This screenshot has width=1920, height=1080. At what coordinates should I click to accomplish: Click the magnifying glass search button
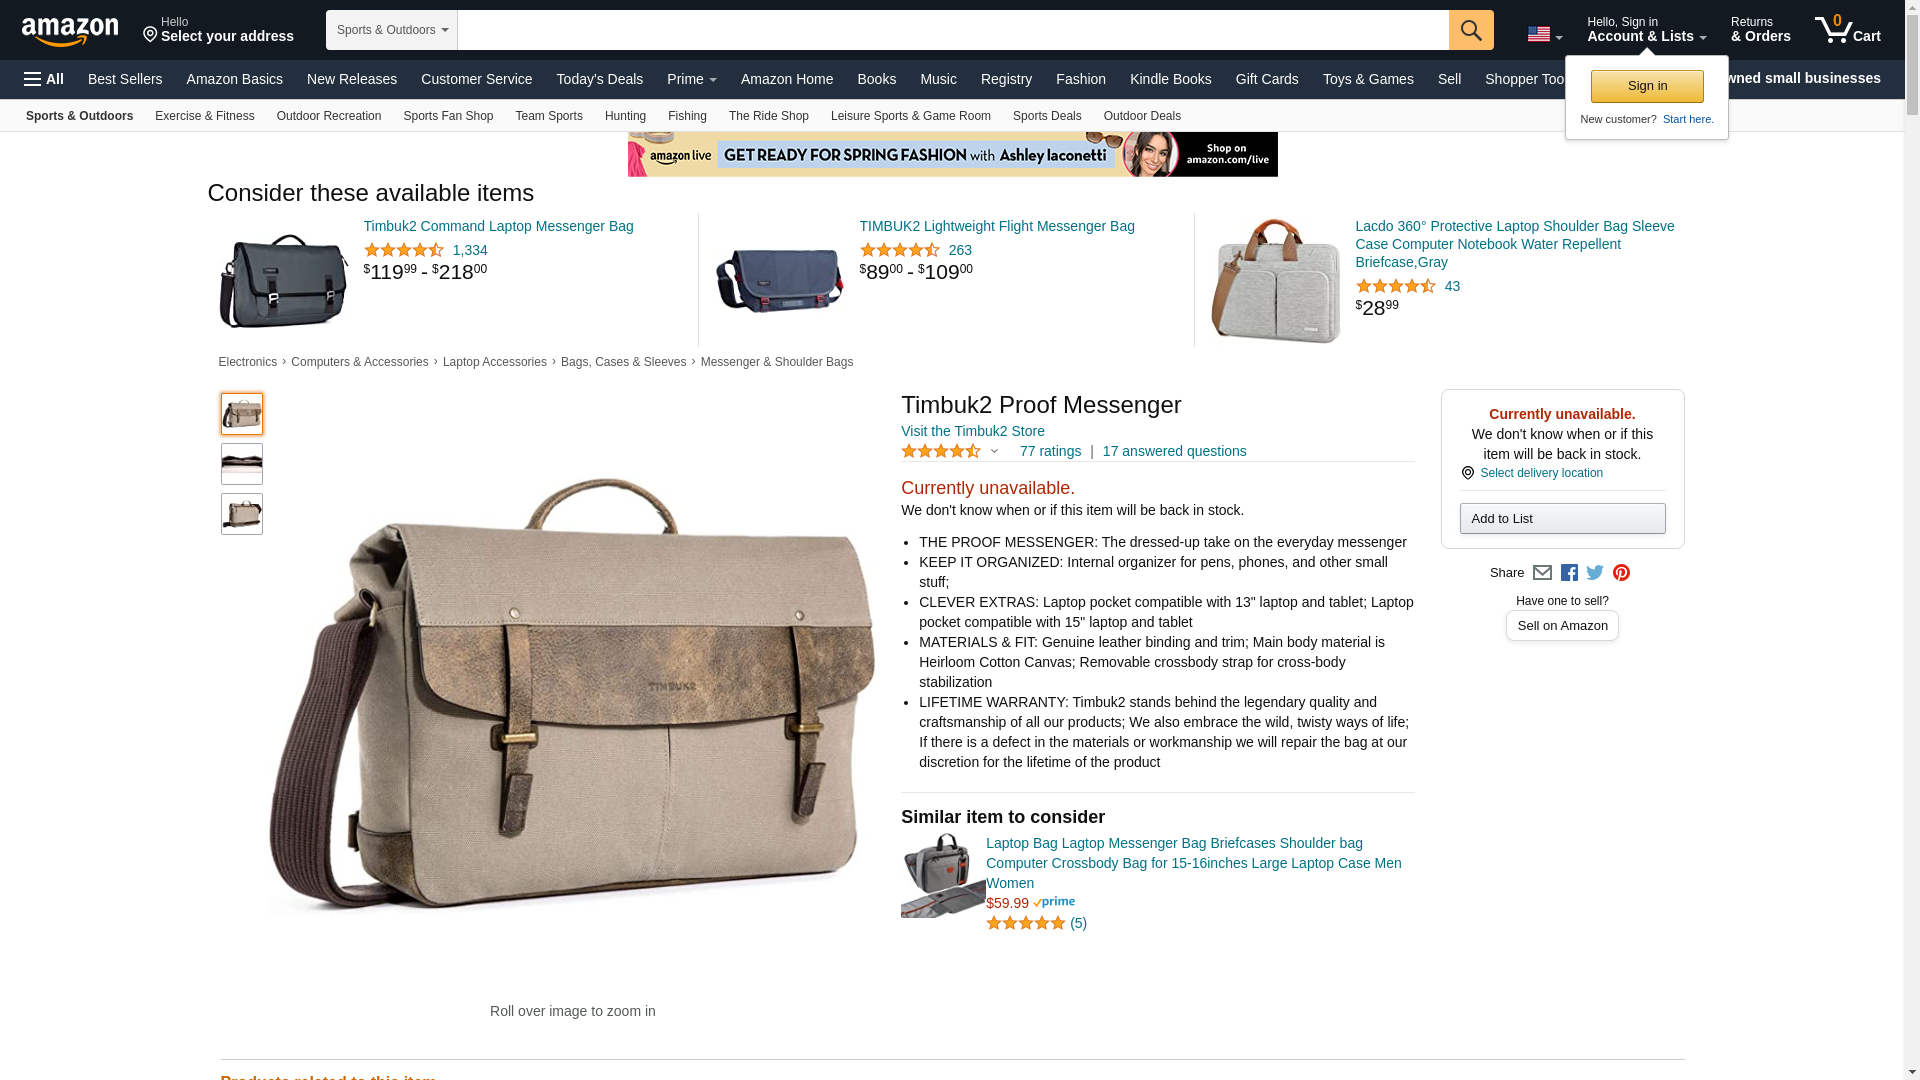point(1471,30)
